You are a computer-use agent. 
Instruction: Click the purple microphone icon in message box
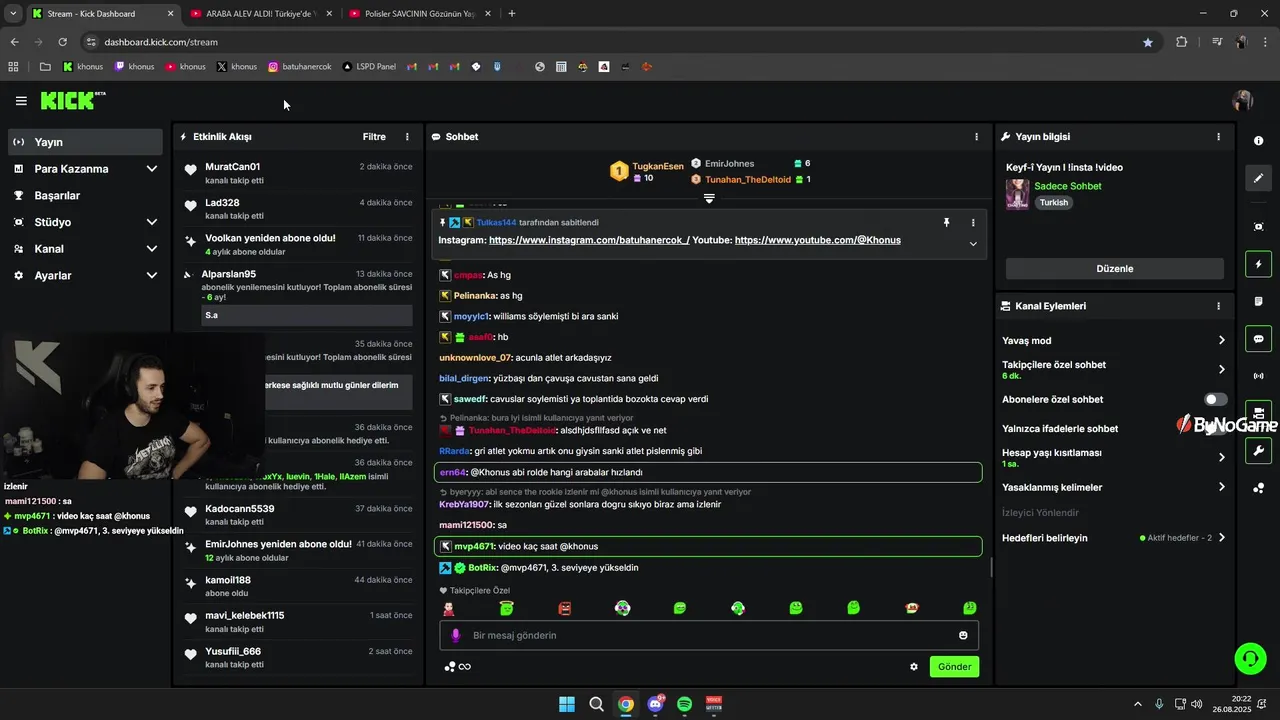click(456, 635)
